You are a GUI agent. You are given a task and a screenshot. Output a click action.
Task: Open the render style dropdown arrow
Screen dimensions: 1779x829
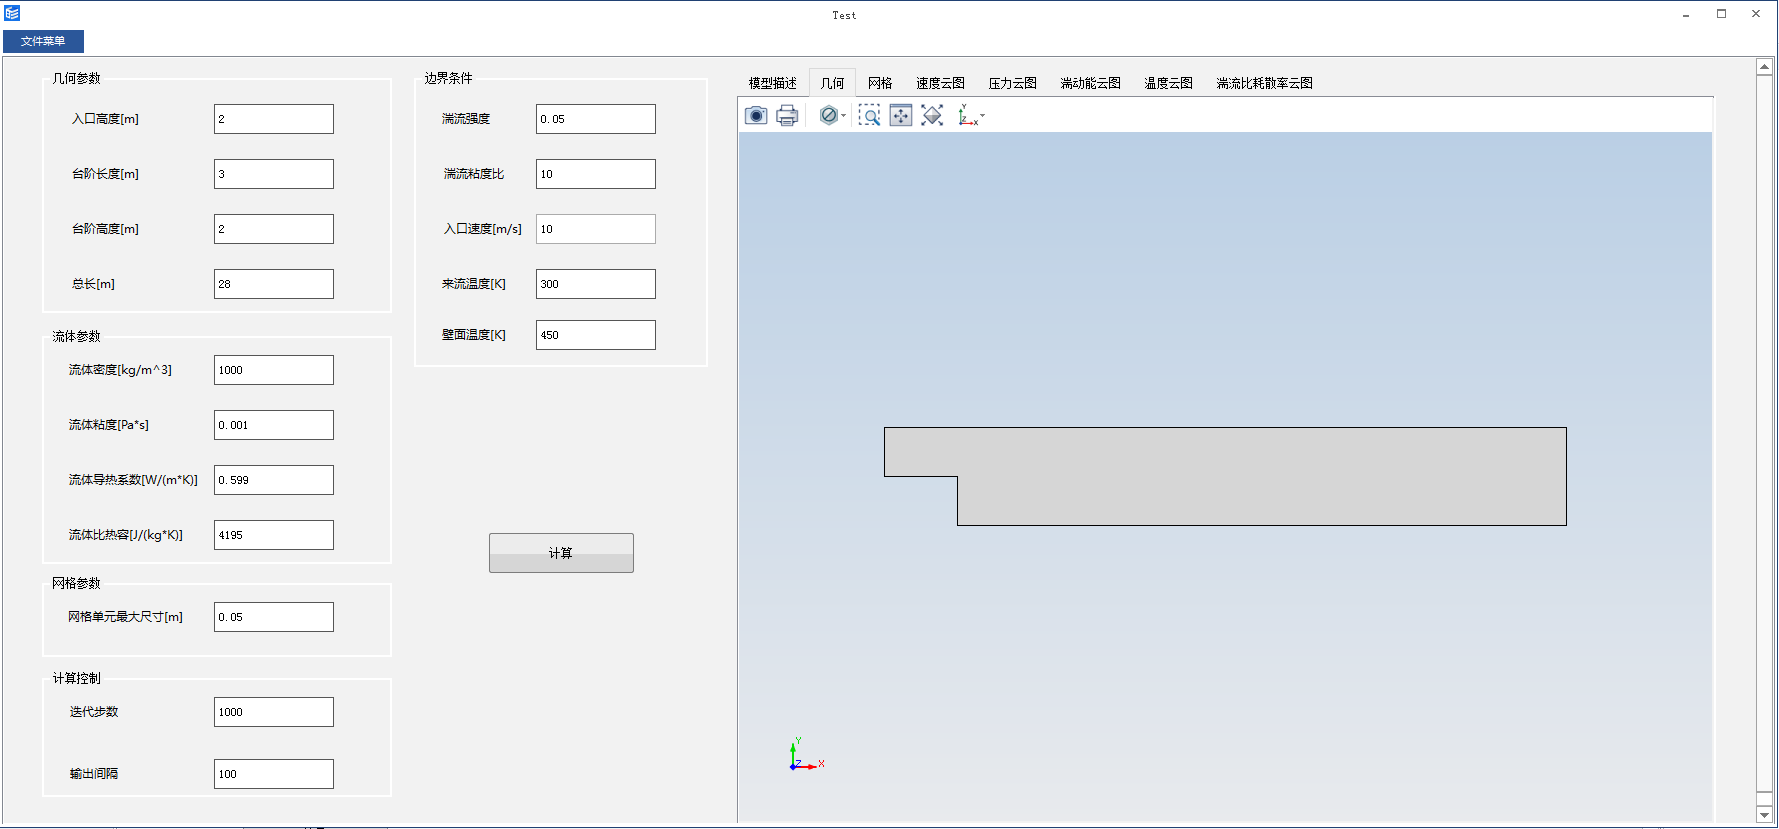point(844,116)
